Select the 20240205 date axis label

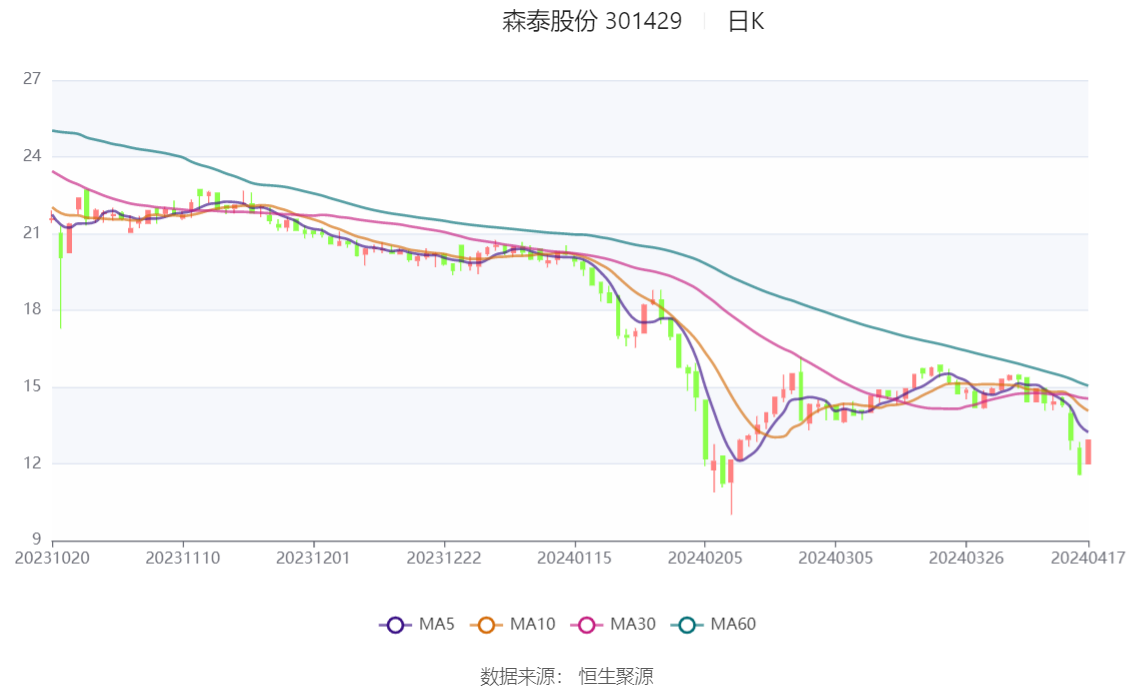[x=705, y=558]
